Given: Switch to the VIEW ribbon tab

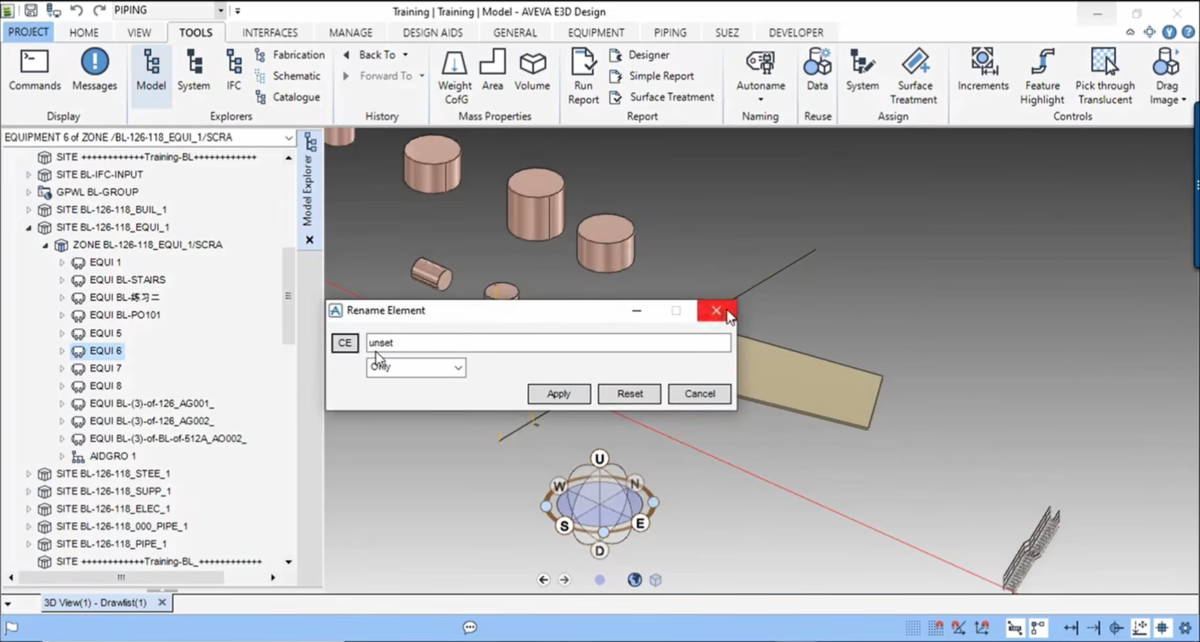Looking at the screenshot, I should pos(139,32).
